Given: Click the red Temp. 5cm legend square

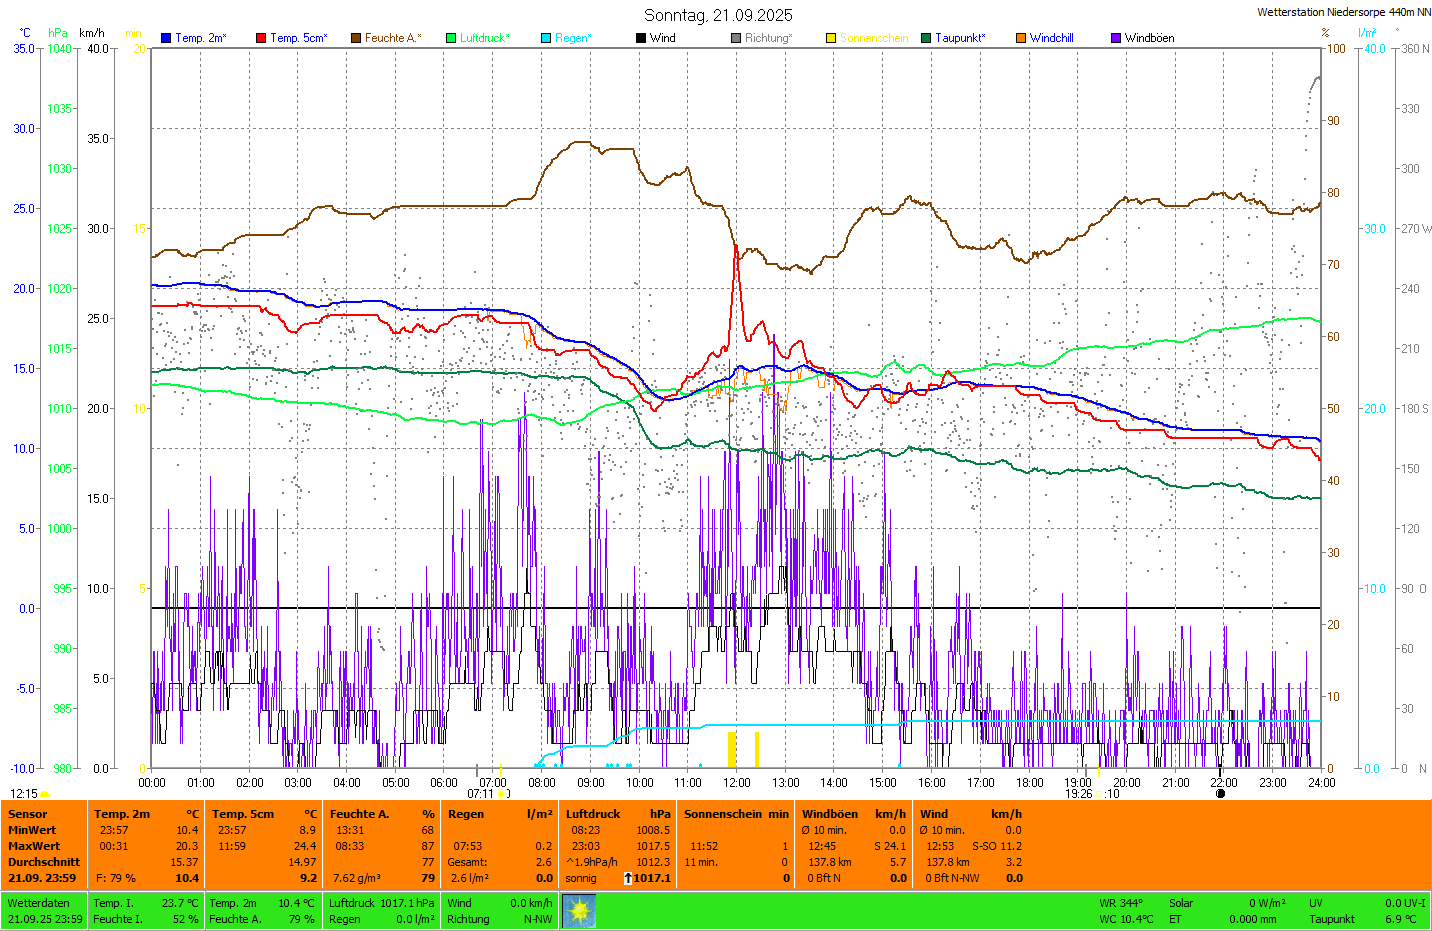Looking at the screenshot, I should (x=261, y=38).
